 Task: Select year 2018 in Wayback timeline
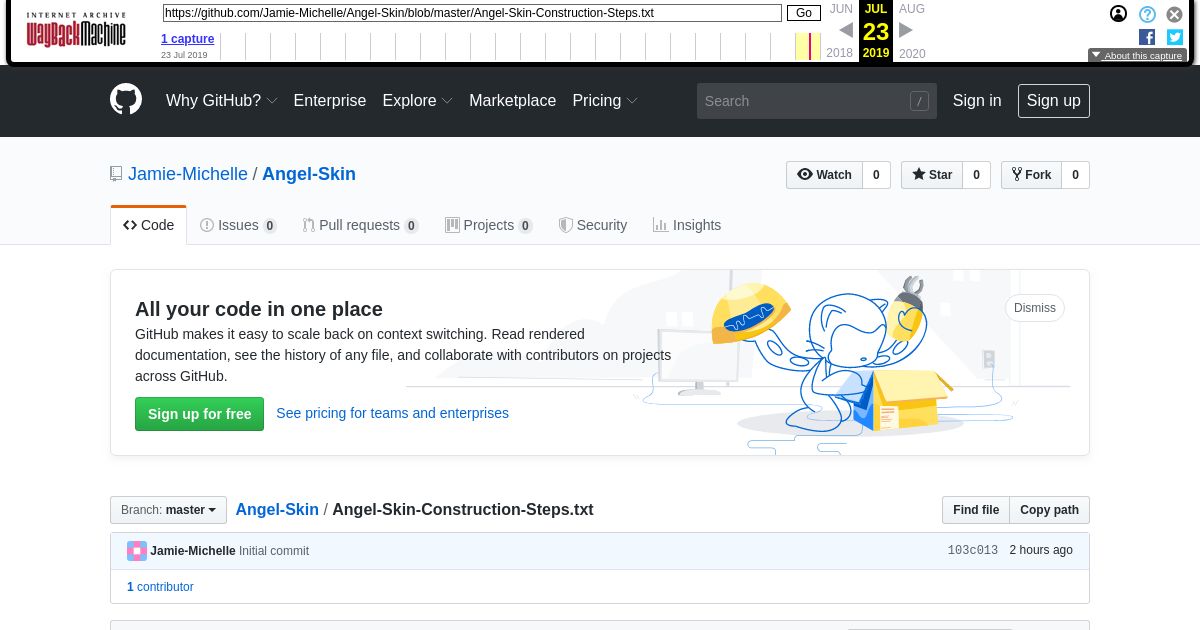tap(840, 53)
